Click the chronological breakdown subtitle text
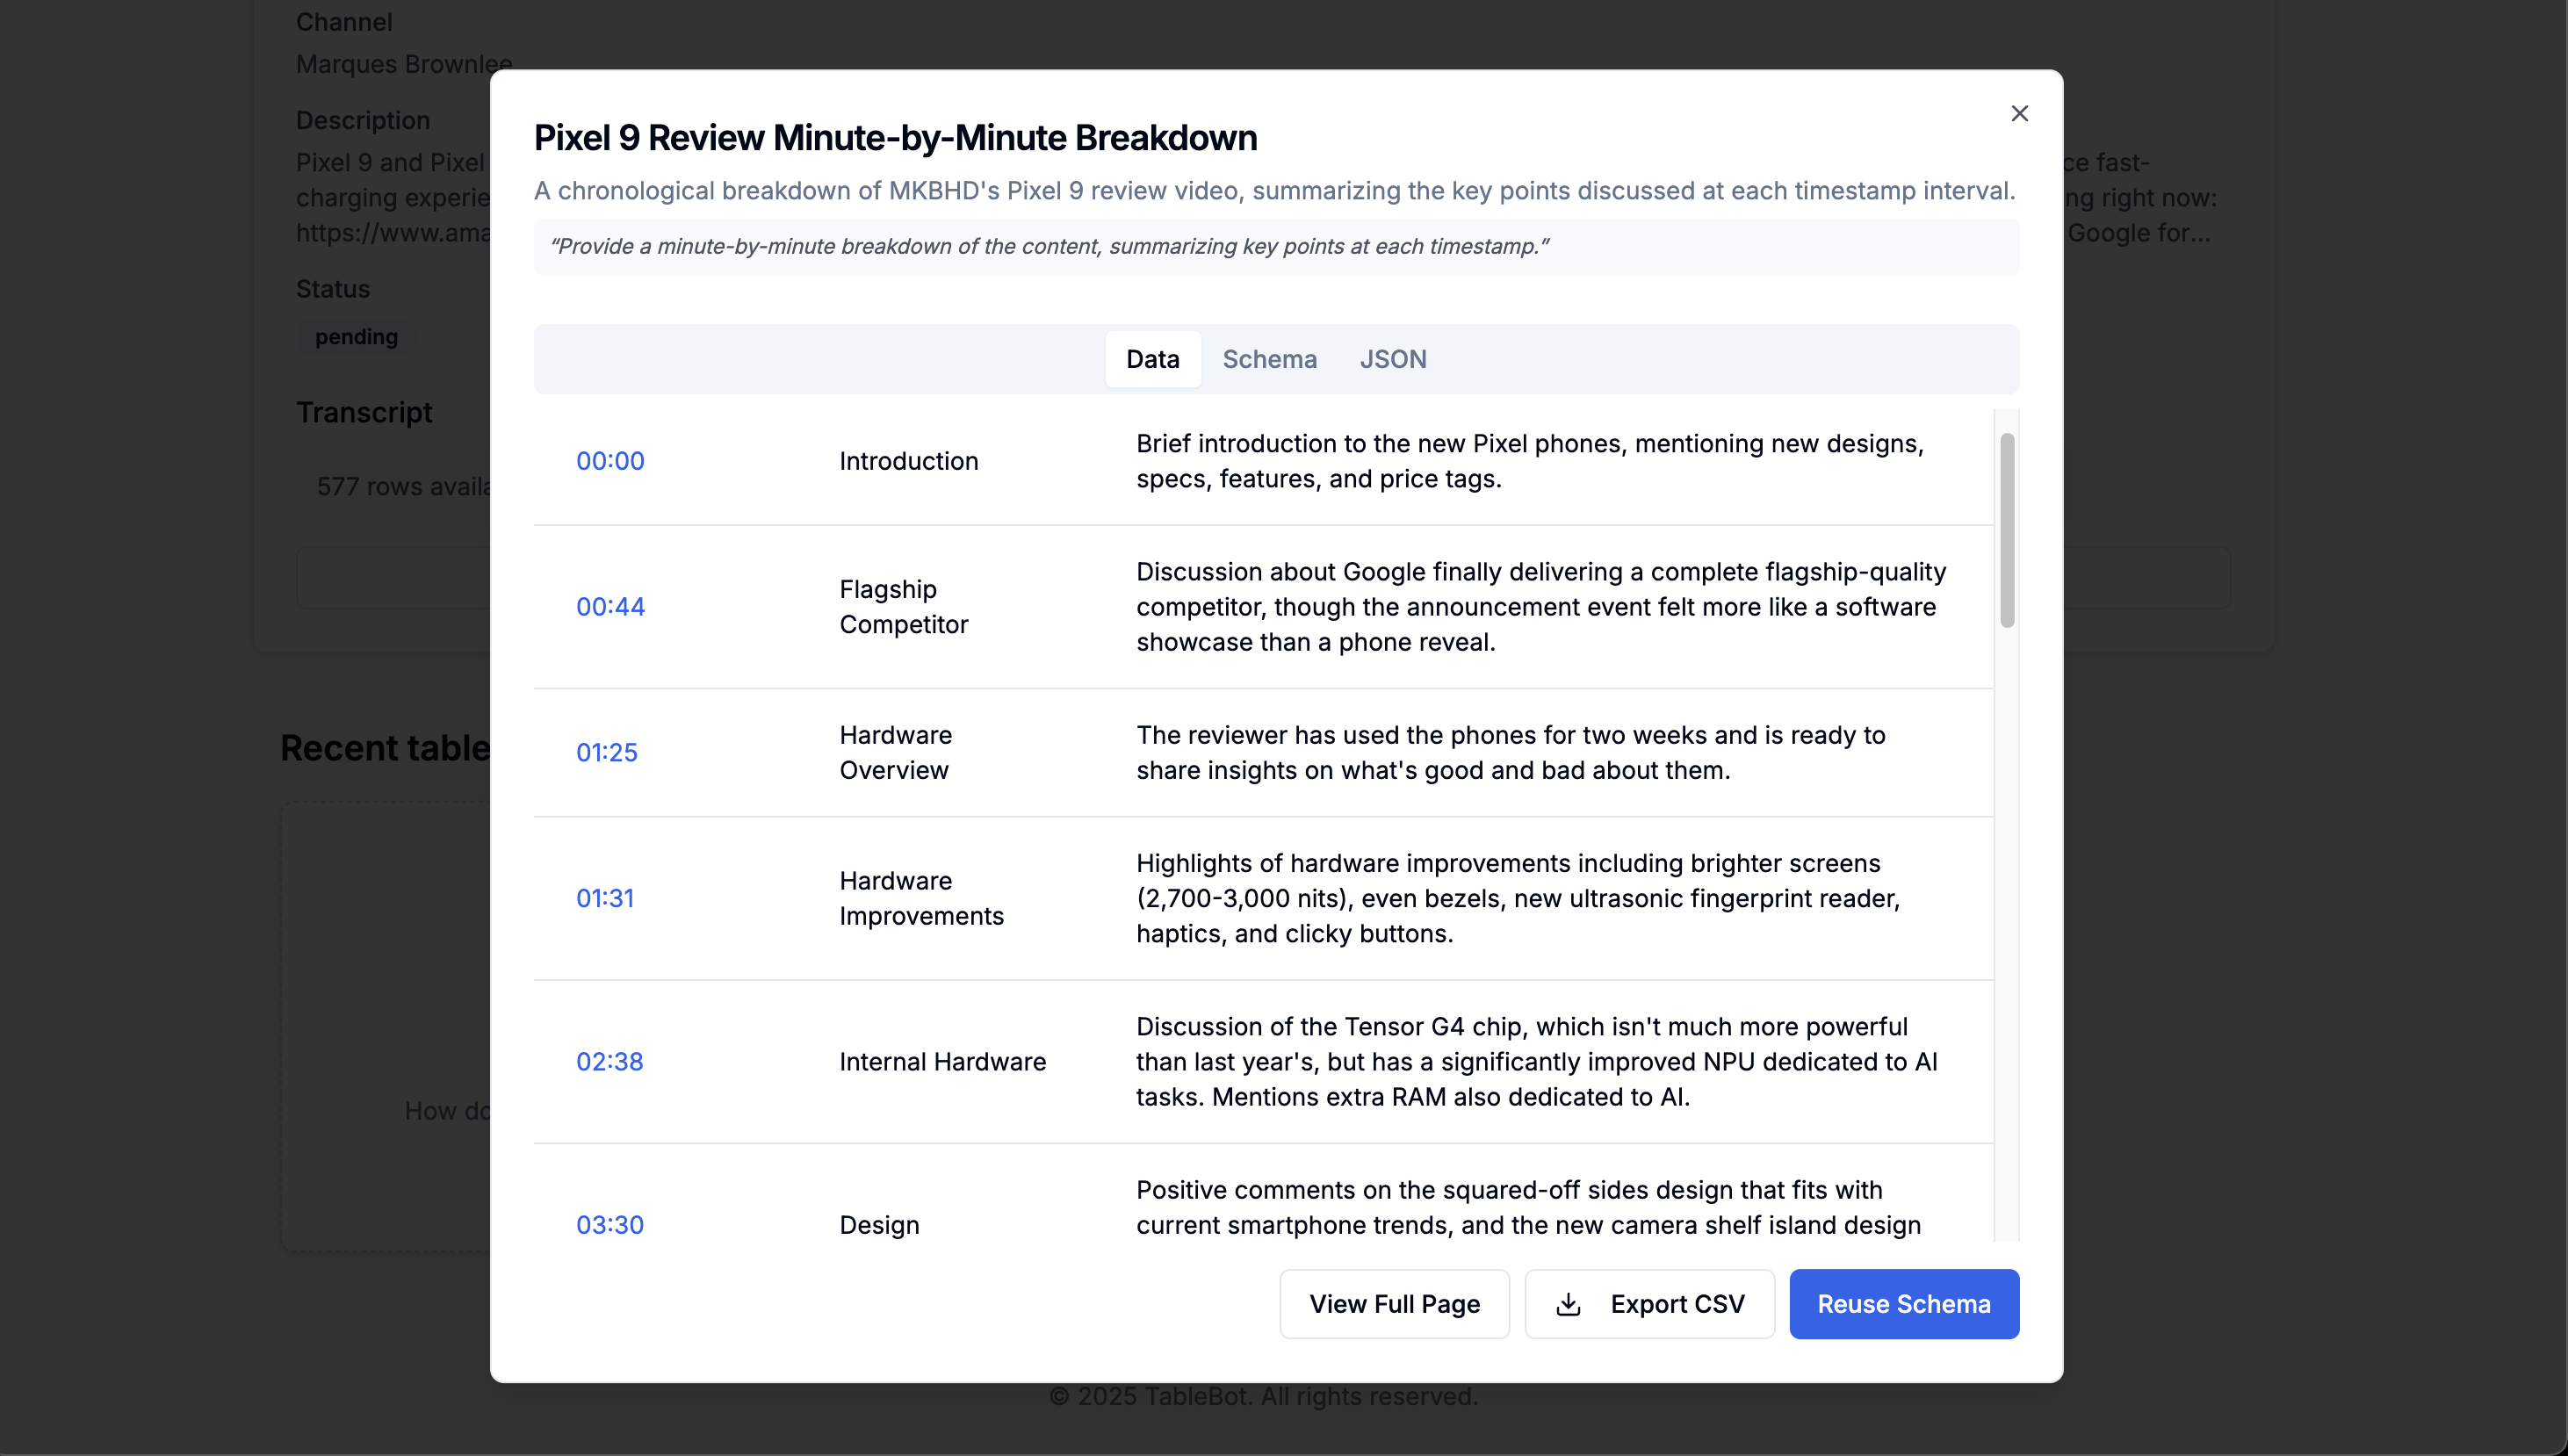 coord(1274,191)
